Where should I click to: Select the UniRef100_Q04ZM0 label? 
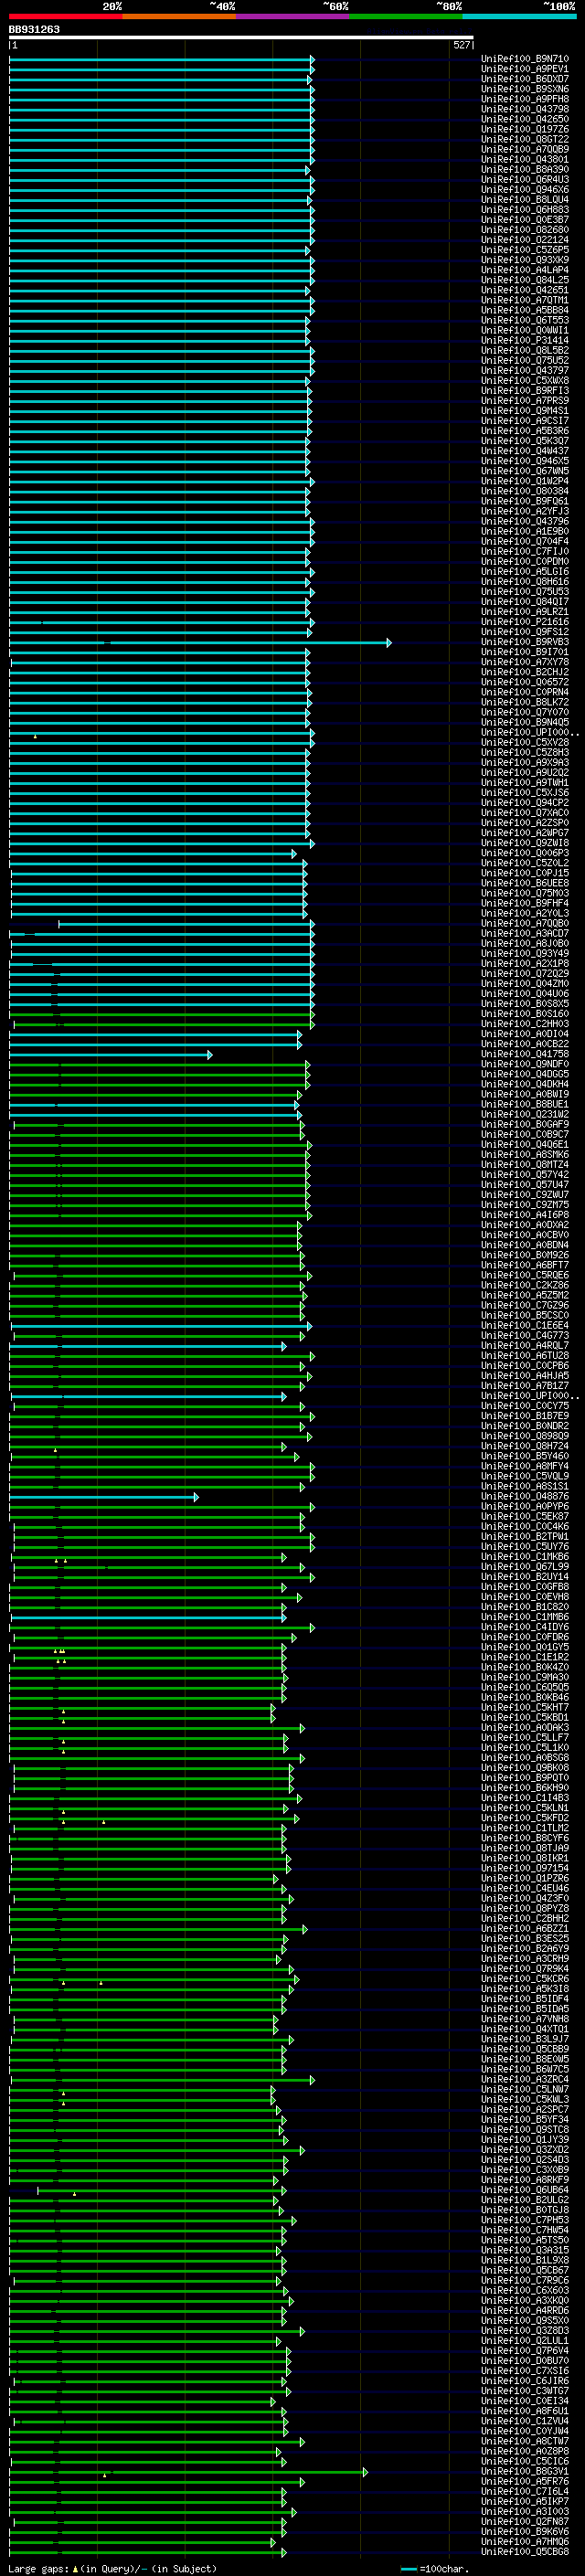pyautogui.click(x=525, y=984)
